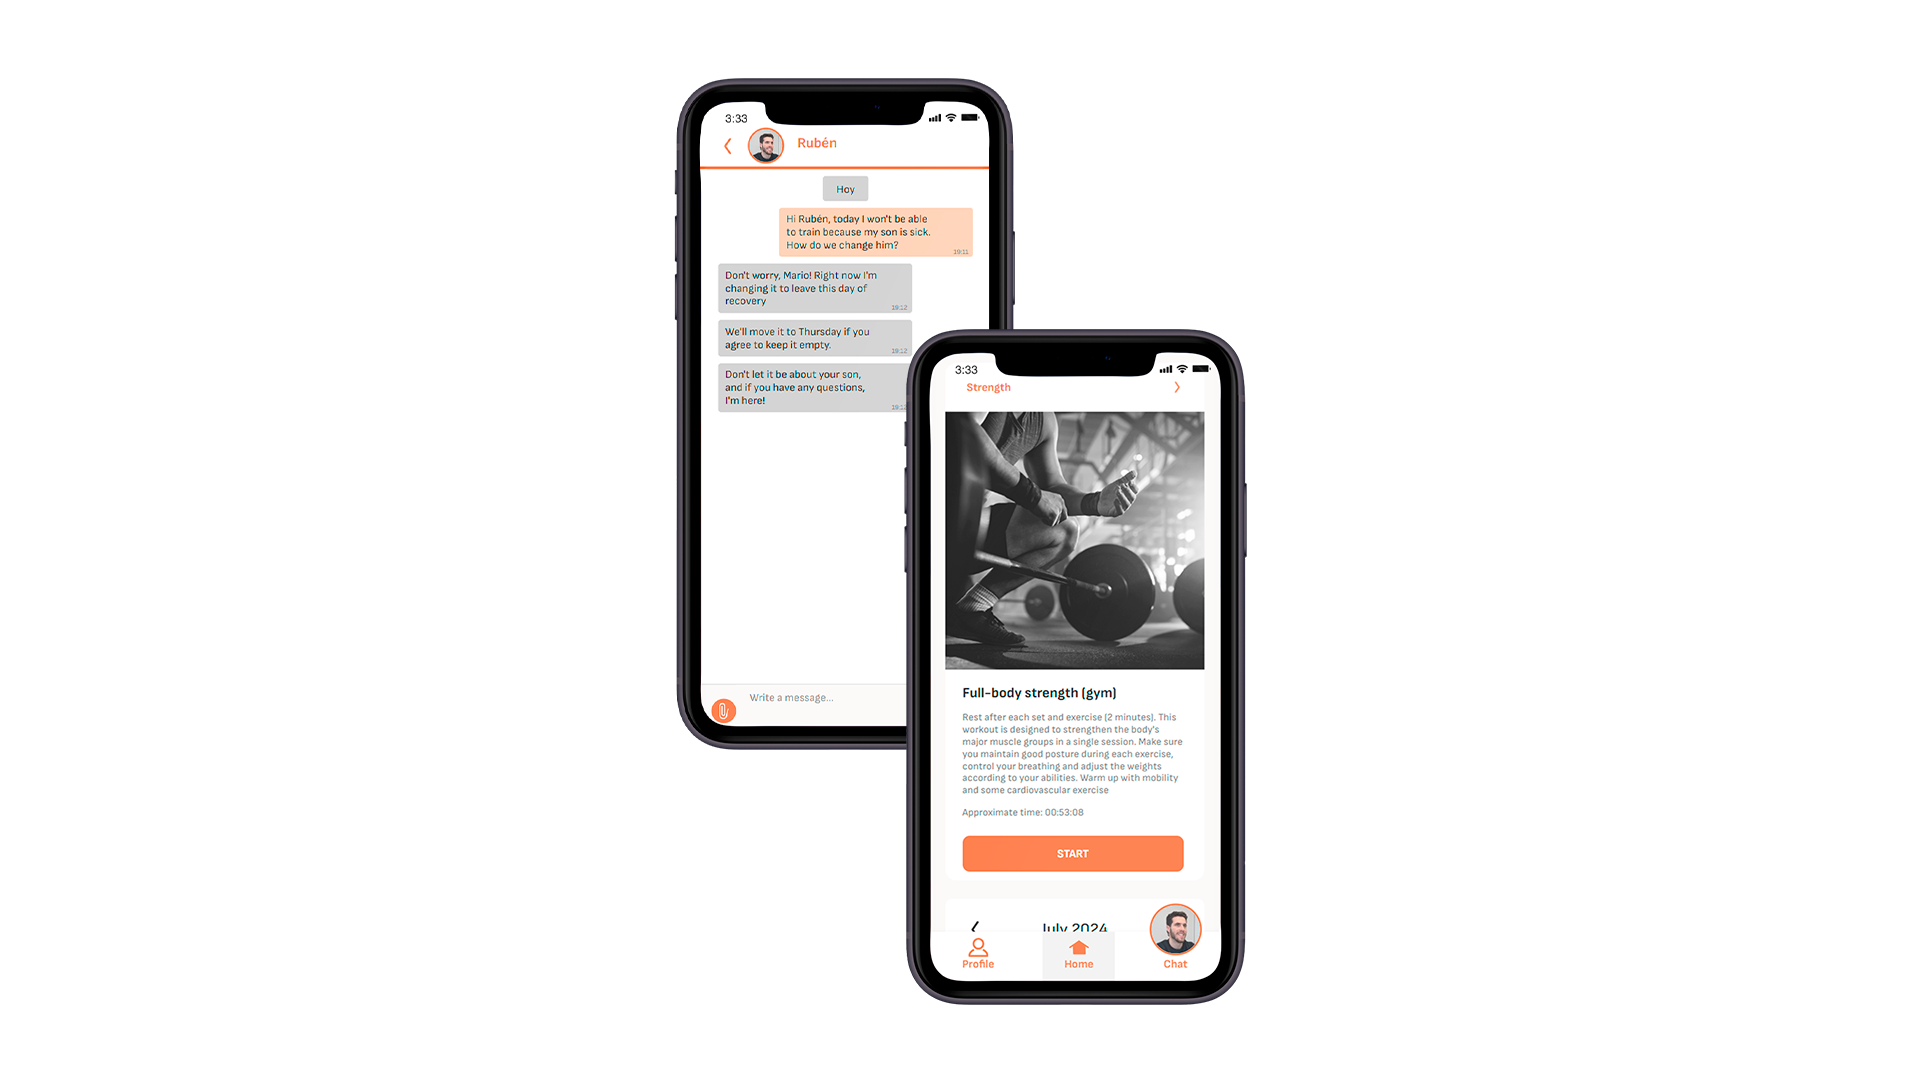Tap the Write a message input field

coord(818,696)
